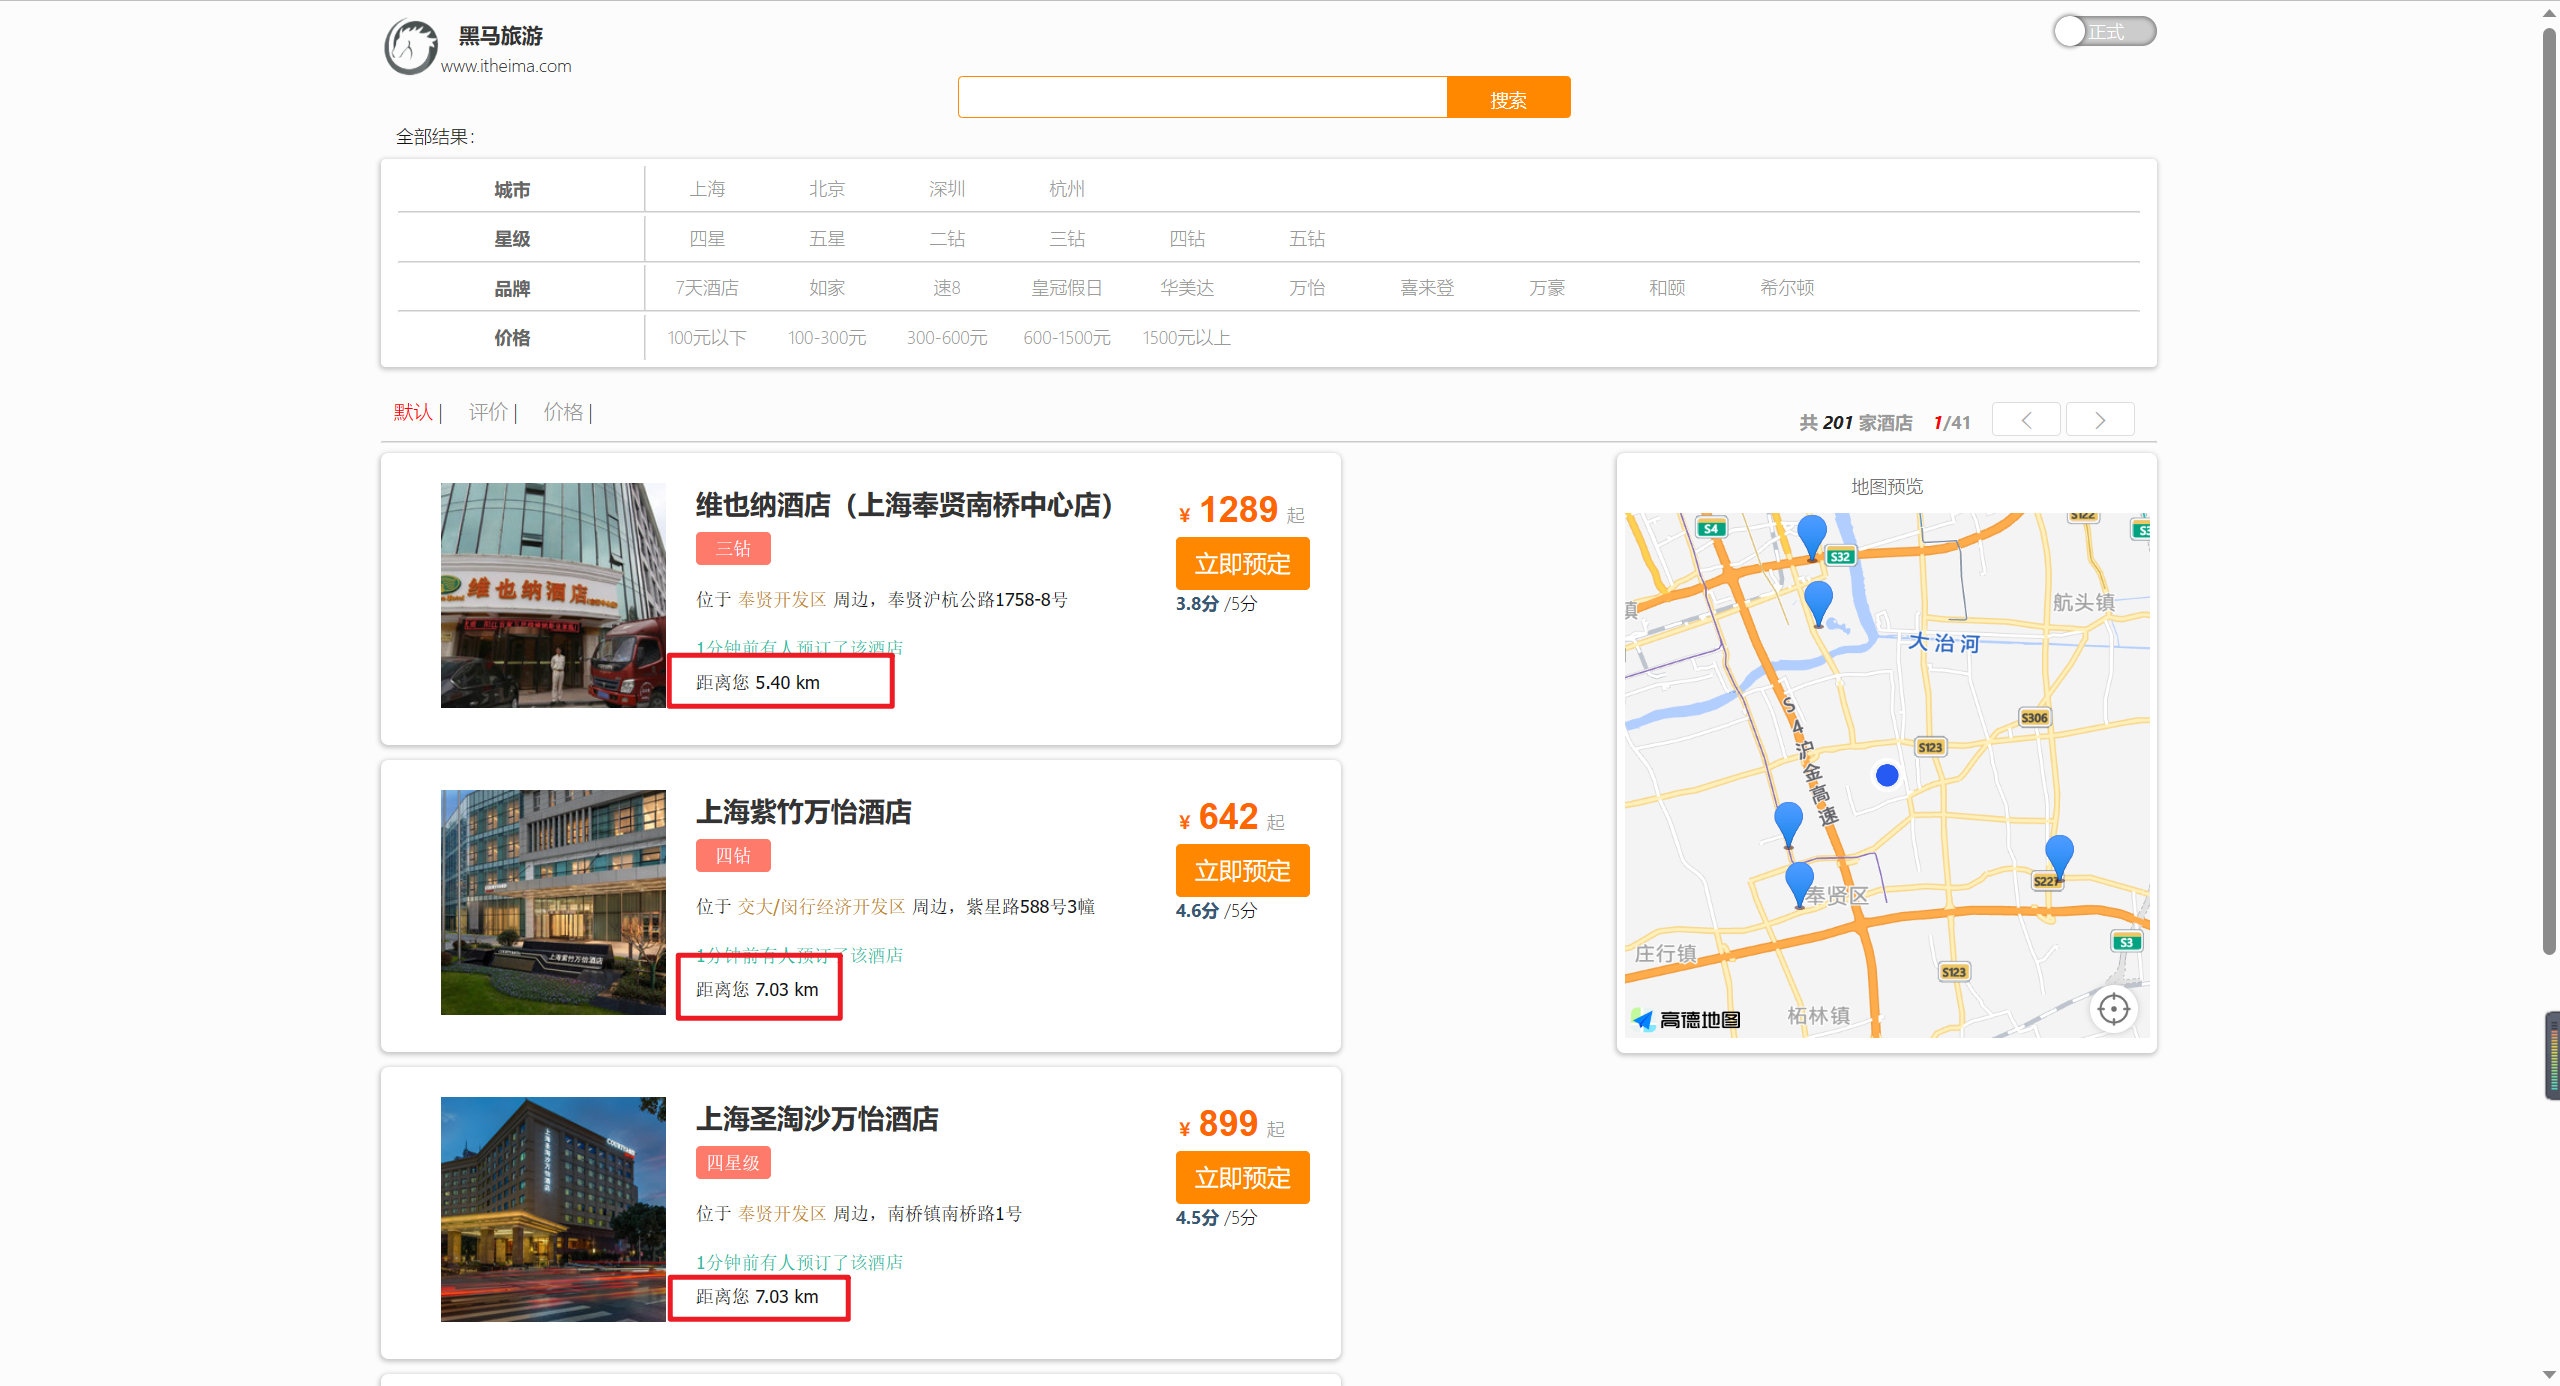Click 立即预定 for 上海紫竹万怡酒店
2560x1386 pixels.
point(1243,871)
